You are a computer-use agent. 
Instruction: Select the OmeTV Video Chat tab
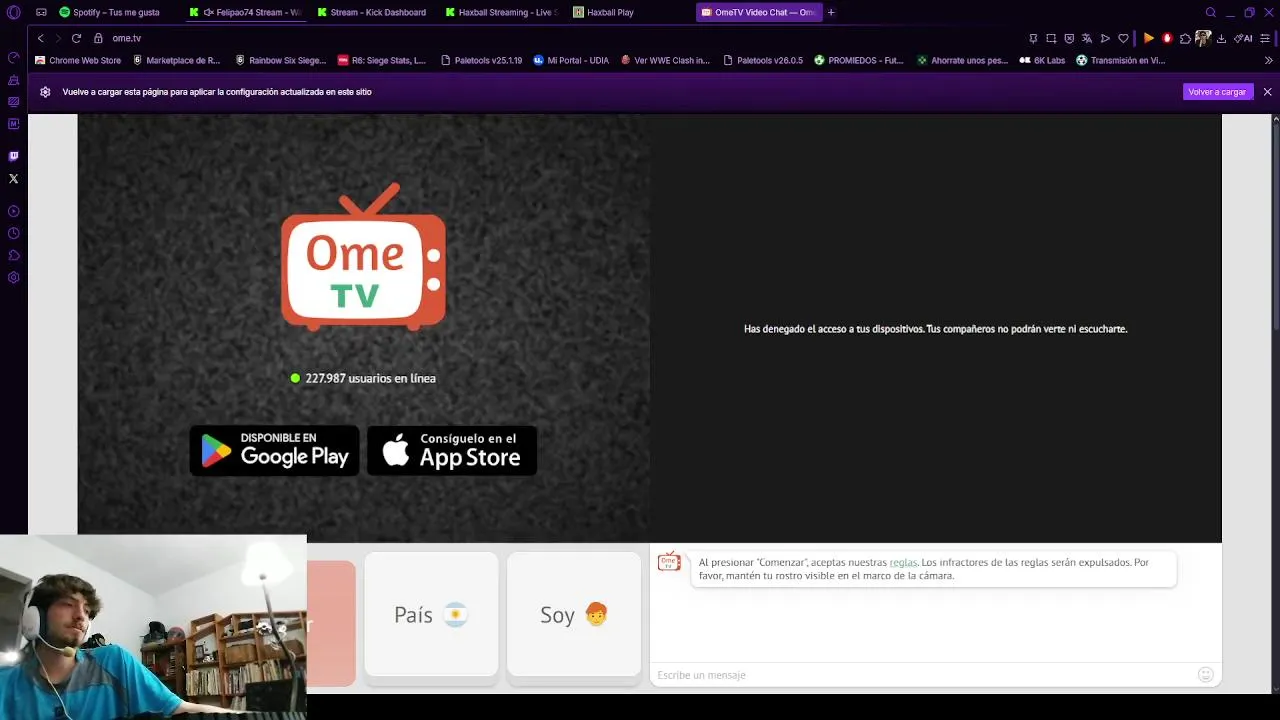758,12
